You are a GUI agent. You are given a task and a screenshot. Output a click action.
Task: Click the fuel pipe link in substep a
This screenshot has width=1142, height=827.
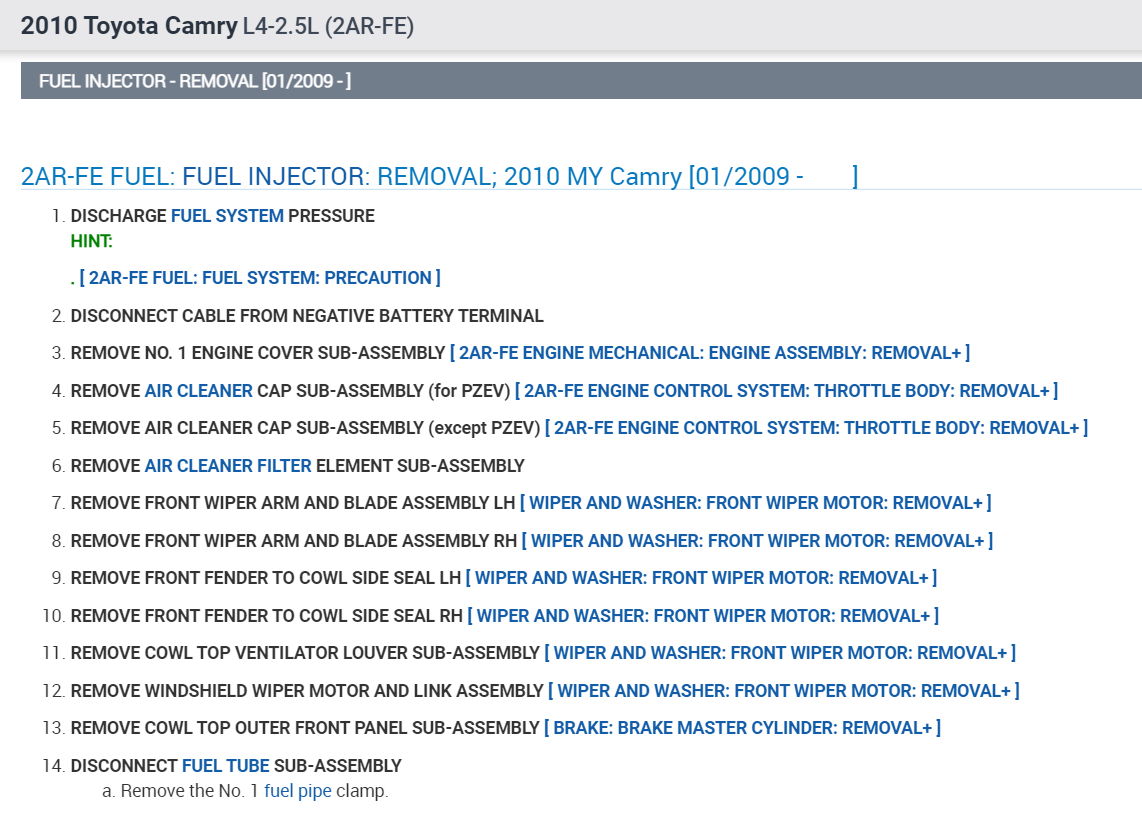click(x=298, y=792)
